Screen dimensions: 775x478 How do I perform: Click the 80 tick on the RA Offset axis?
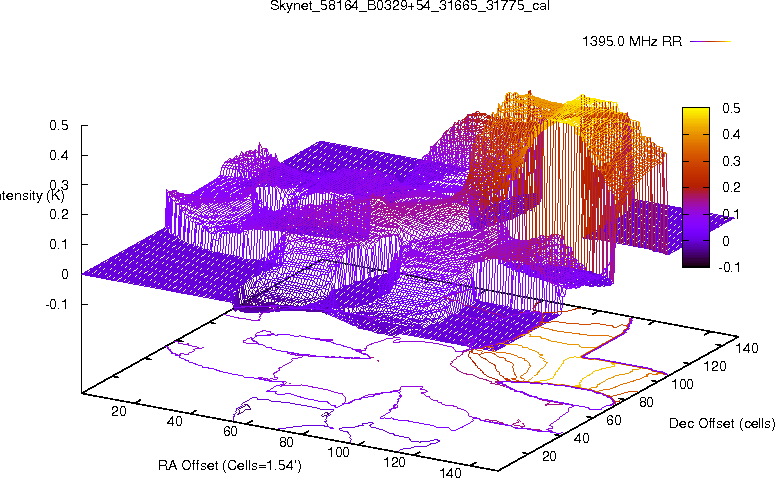[286, 442]
